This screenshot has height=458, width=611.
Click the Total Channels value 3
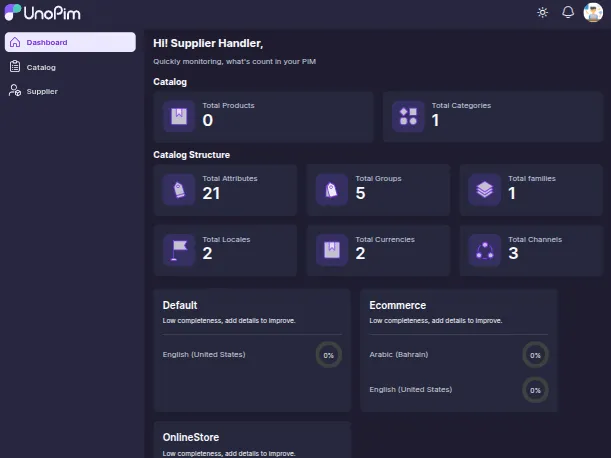513,254
